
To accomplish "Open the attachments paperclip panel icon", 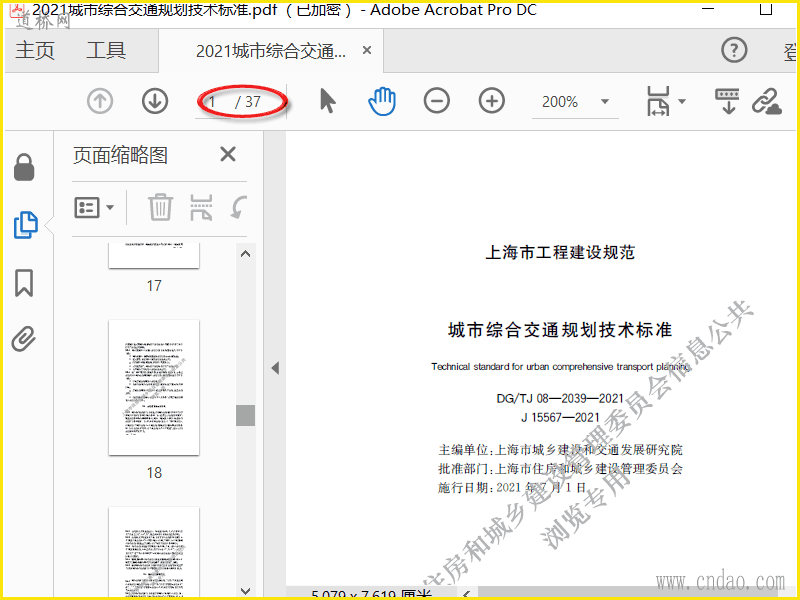I will click(x=24, y=339).
